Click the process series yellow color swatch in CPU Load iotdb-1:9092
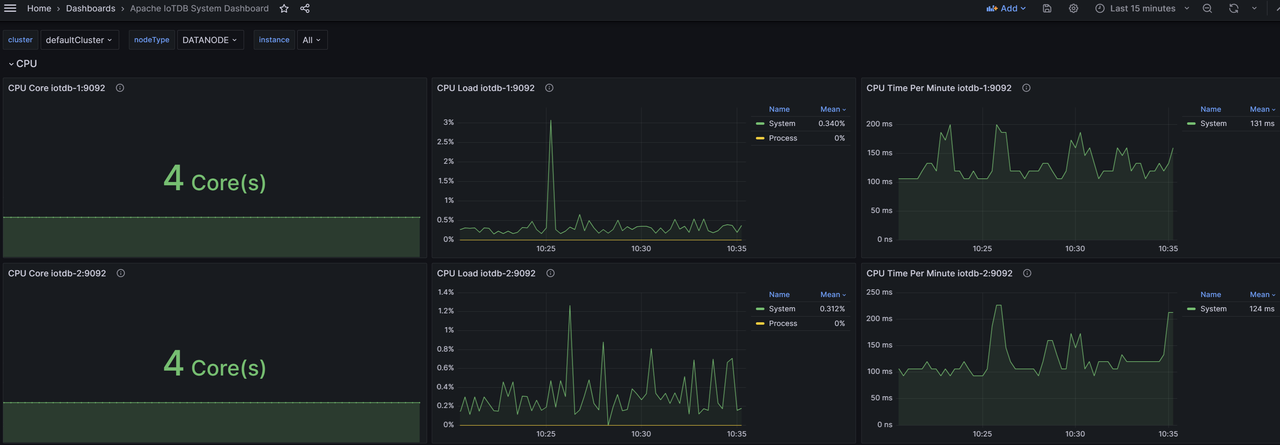1280x445 pixels. 760,138
